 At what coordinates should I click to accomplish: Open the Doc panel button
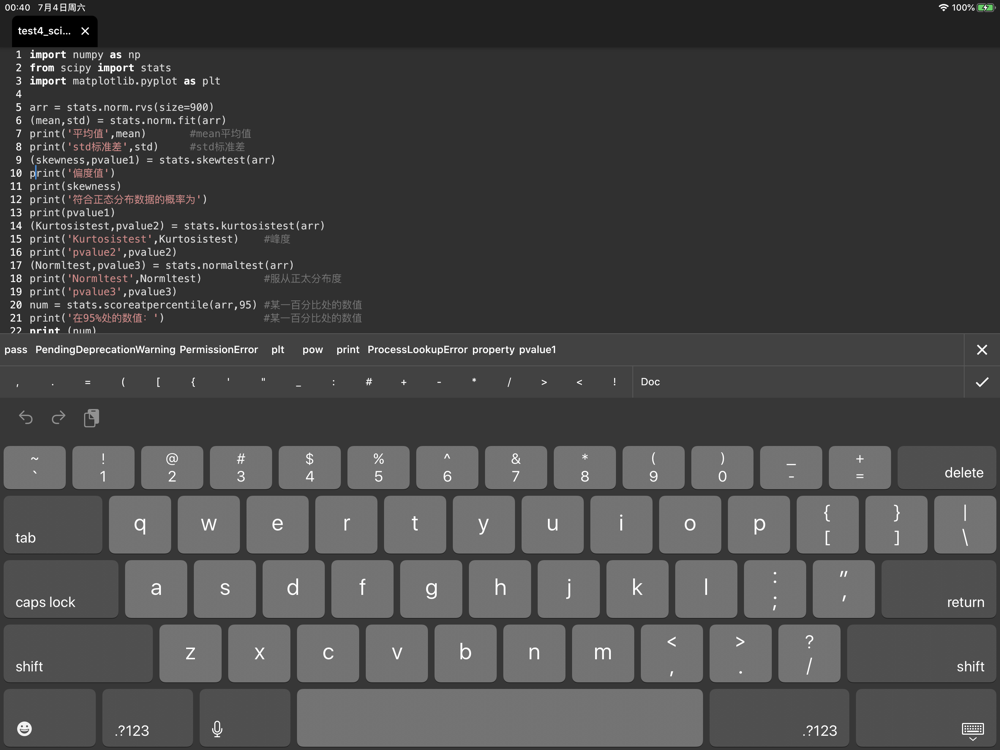click(650, 382)
